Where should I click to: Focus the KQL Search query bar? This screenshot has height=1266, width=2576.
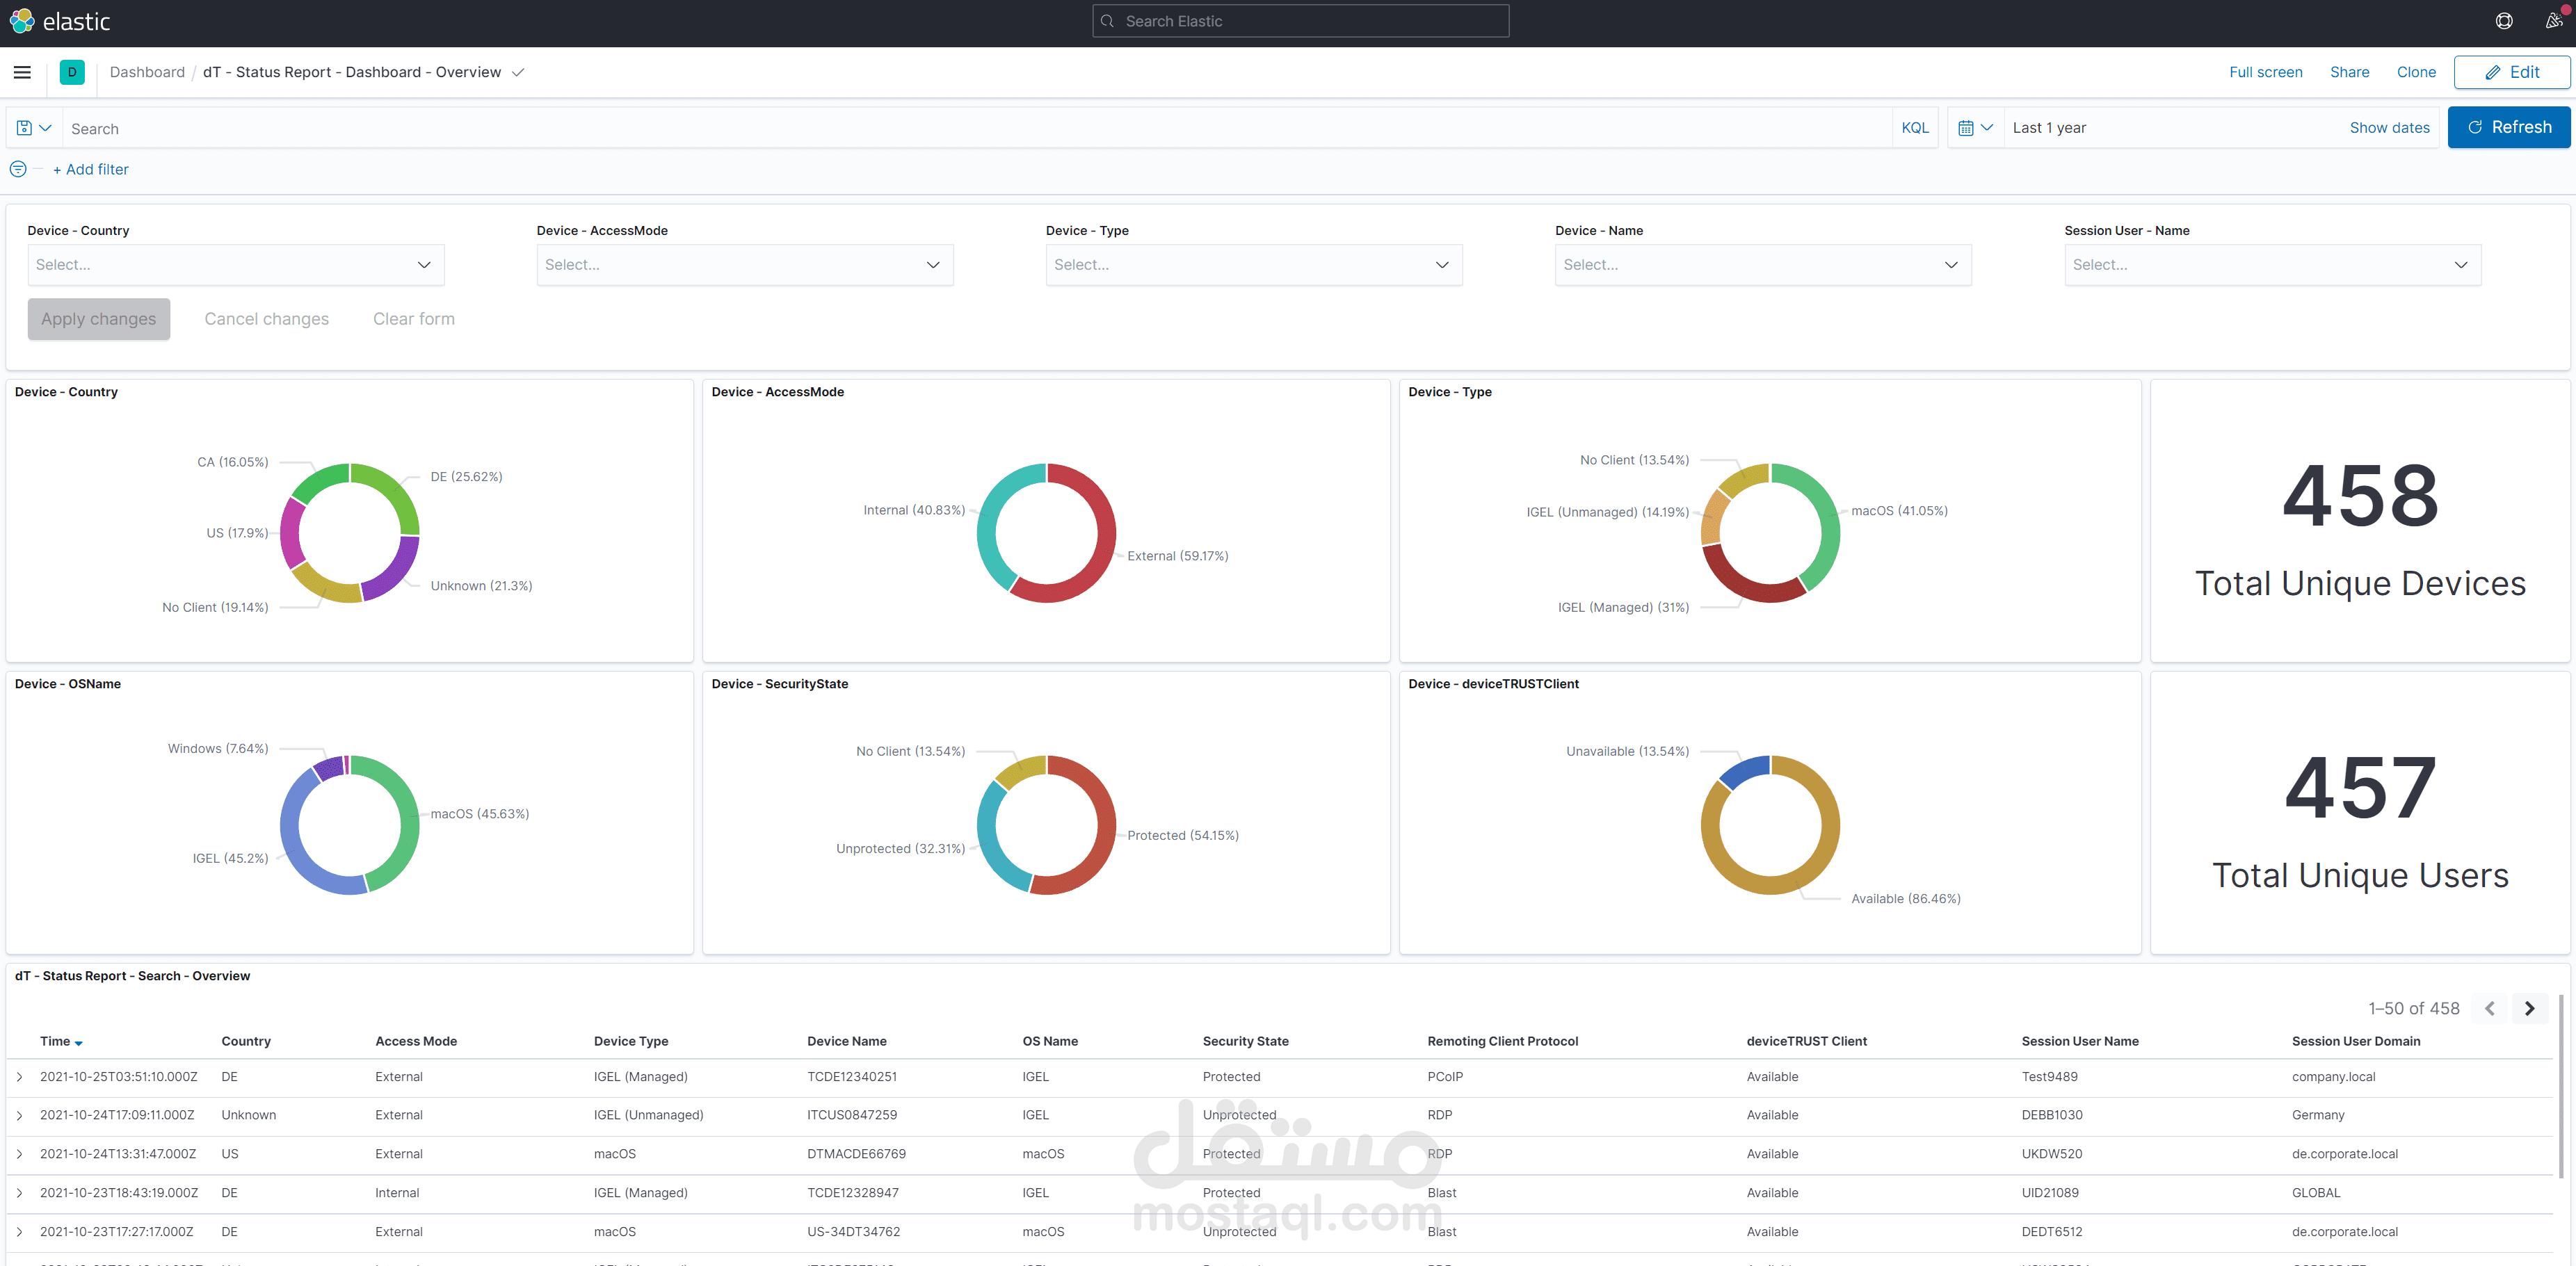978,128
